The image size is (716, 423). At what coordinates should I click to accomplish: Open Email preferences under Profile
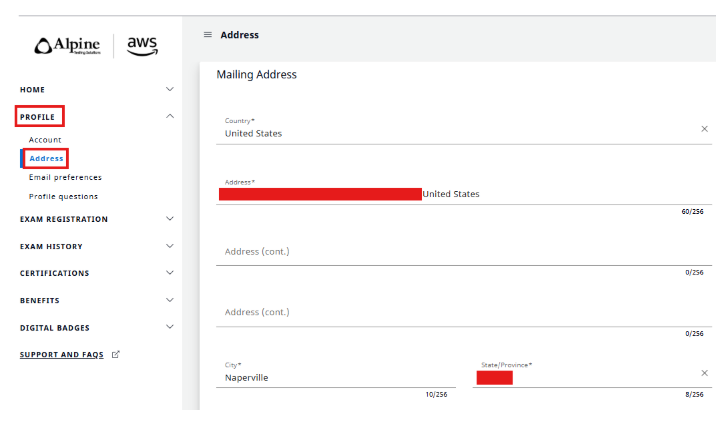[65, 177]
